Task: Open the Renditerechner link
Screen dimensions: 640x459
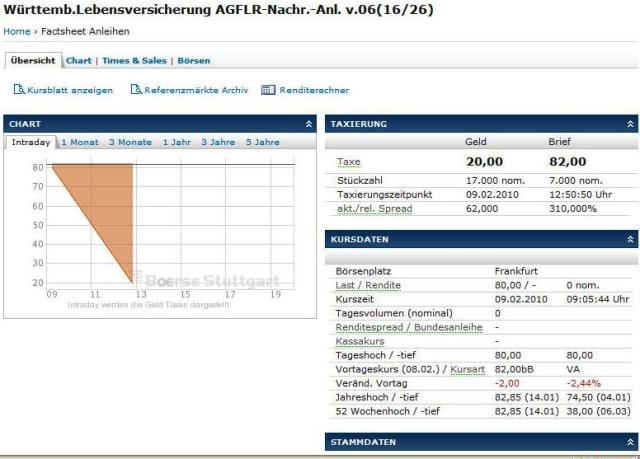Action: point(314,90)
